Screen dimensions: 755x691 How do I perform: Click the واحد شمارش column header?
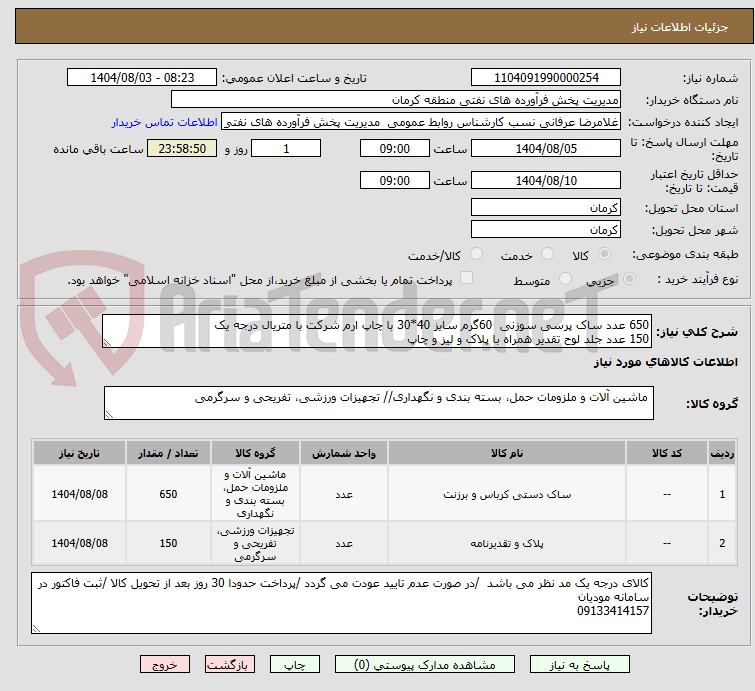[x=344, y=453]
